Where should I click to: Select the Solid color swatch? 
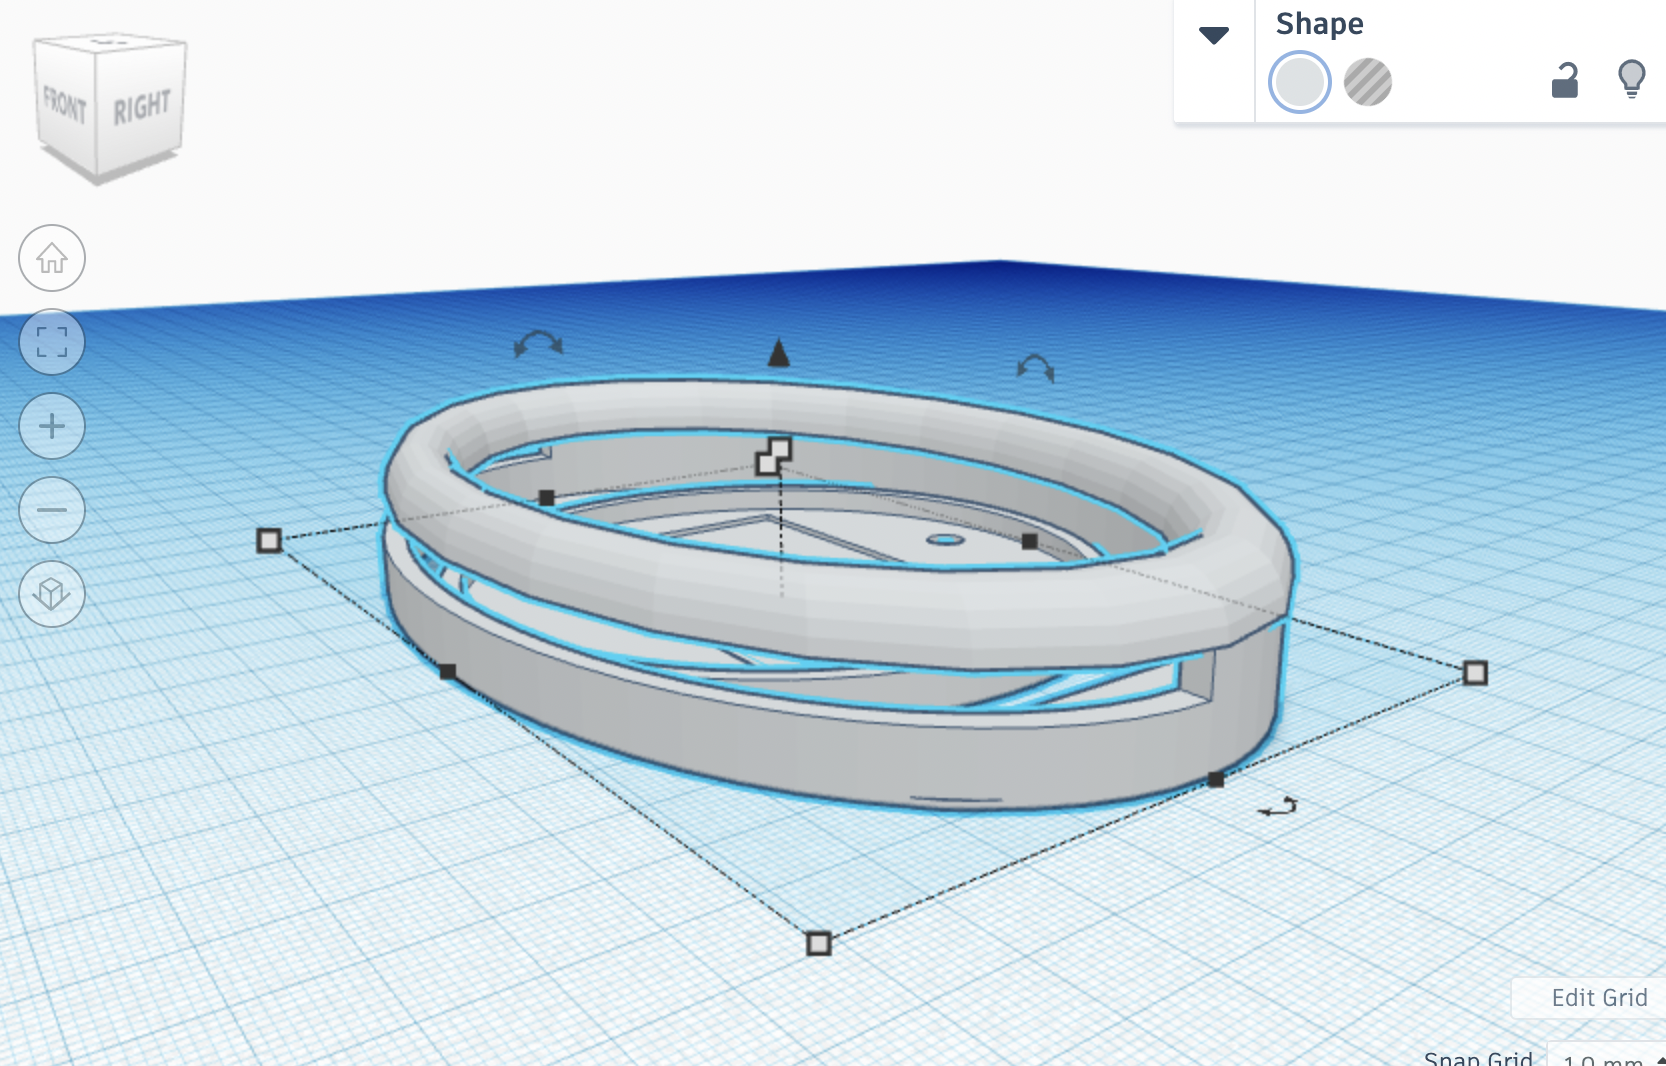tap(1299, 82)
